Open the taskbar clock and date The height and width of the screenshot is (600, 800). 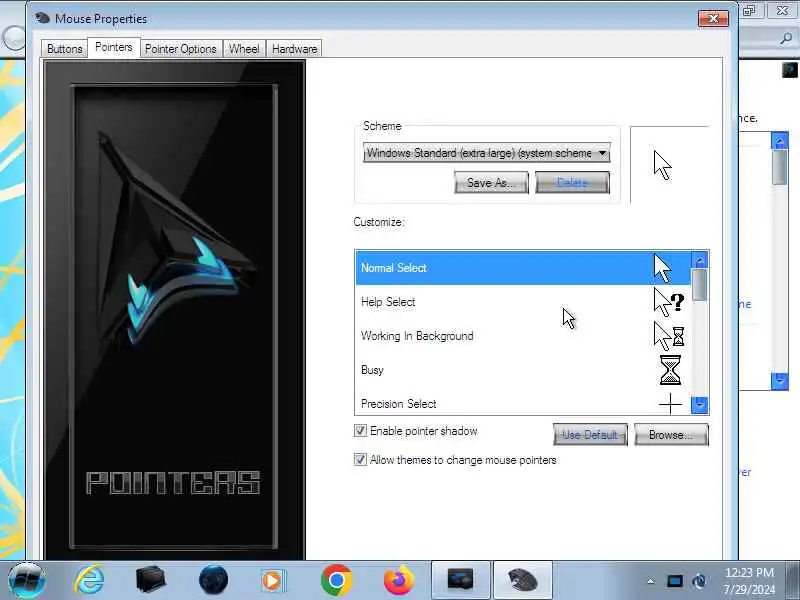point(749,581)
